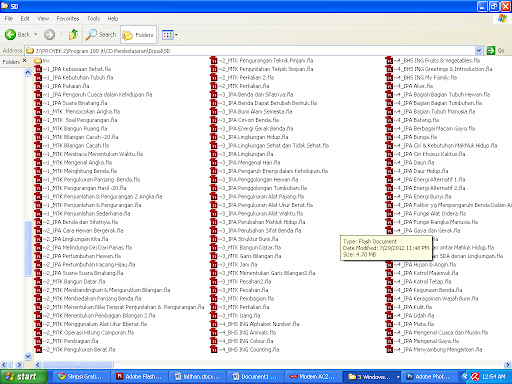Viewport: 512px width, 384px height.
Task: Click the Start button
Action: coord(23,377)
